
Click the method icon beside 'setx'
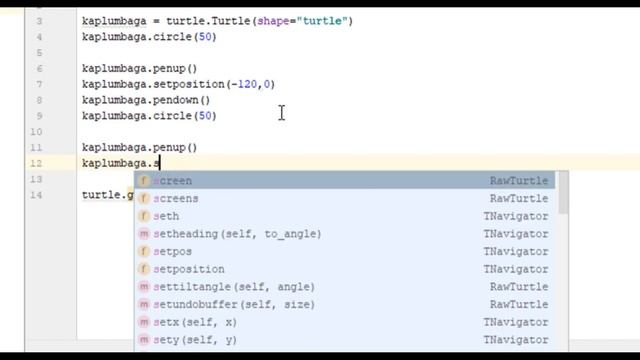coord(144,322)
